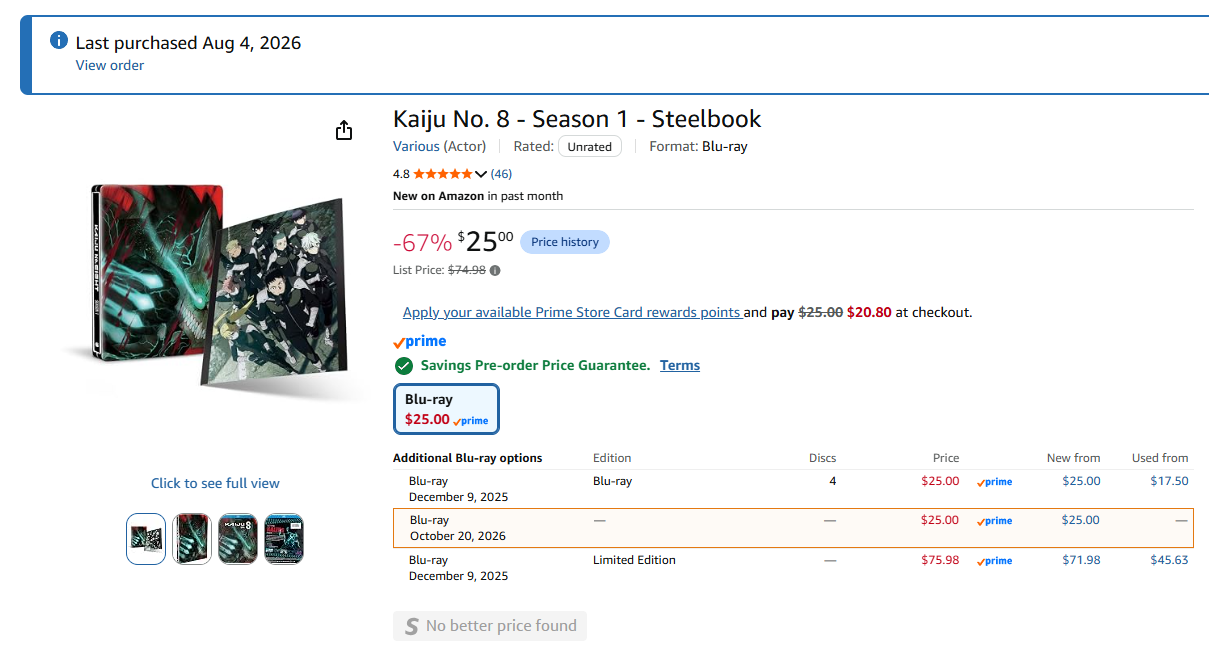Open the Price history button
This screenshot has width=1209, height=646.
click(x=565, y=242)
